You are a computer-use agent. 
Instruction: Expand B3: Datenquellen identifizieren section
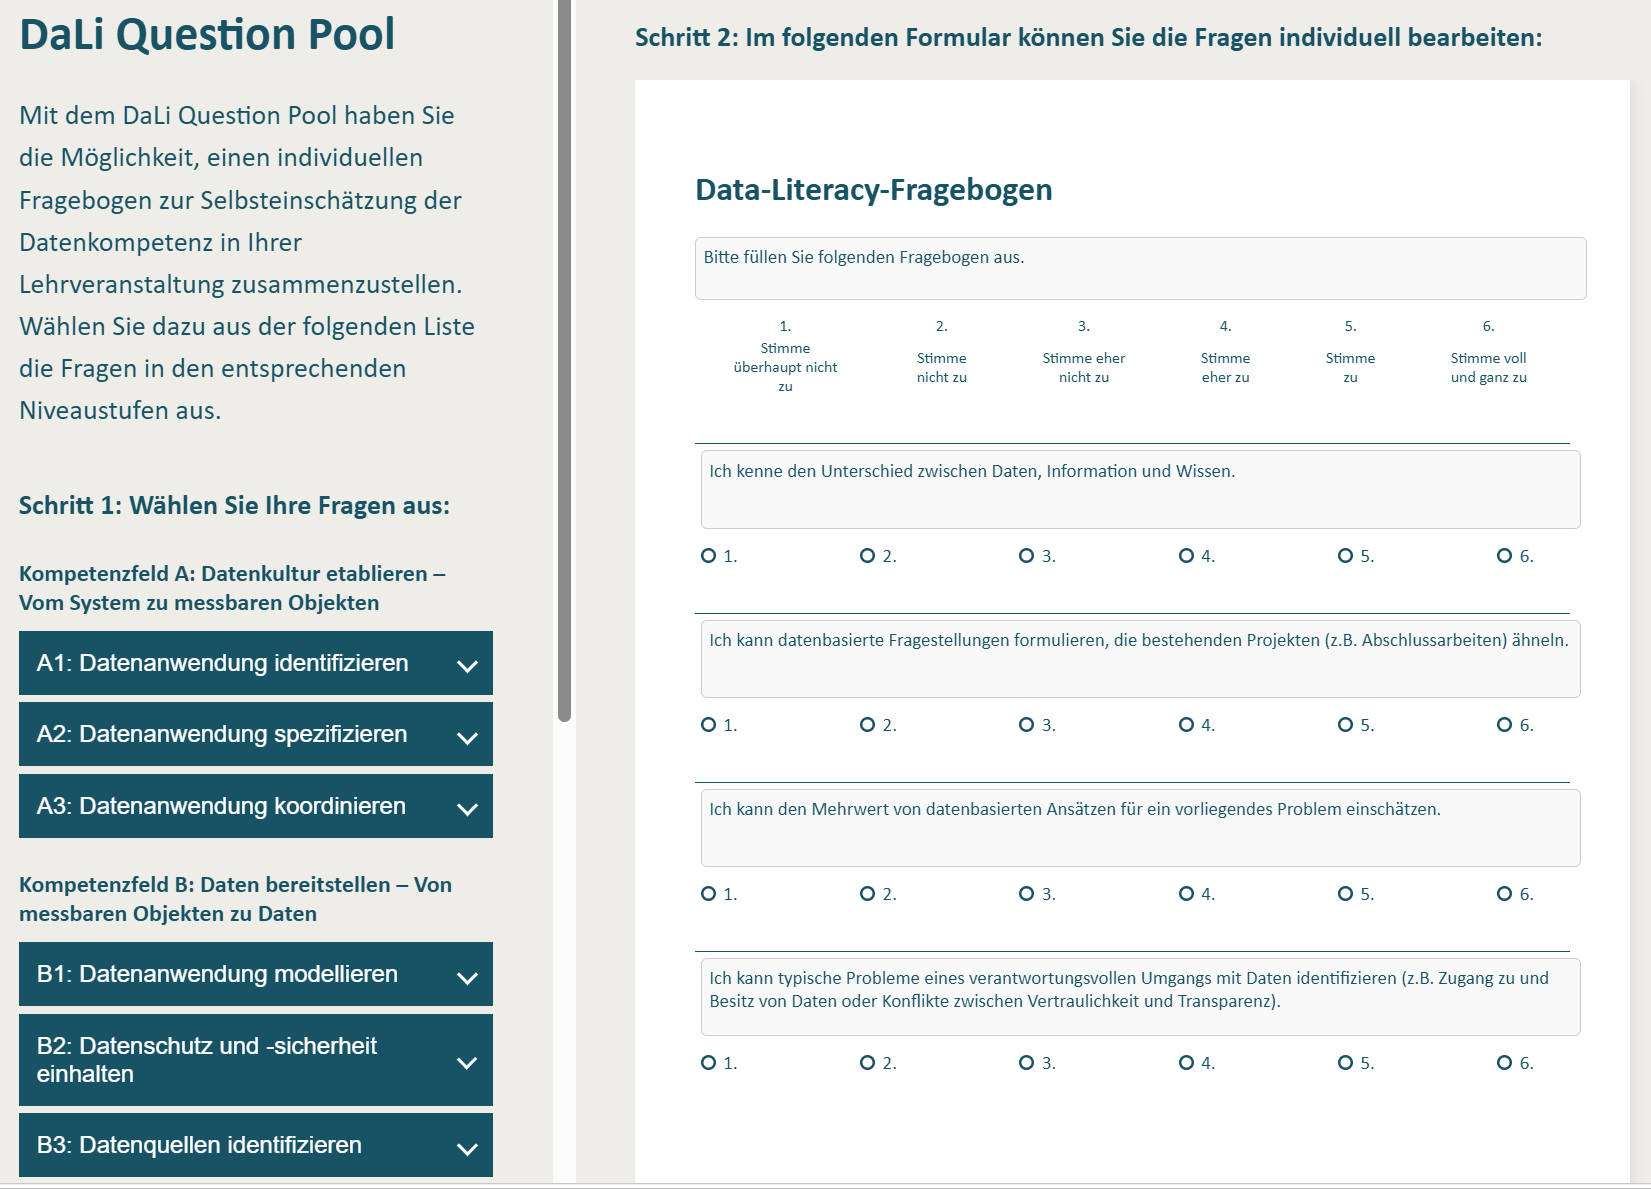pos(256,1145)
